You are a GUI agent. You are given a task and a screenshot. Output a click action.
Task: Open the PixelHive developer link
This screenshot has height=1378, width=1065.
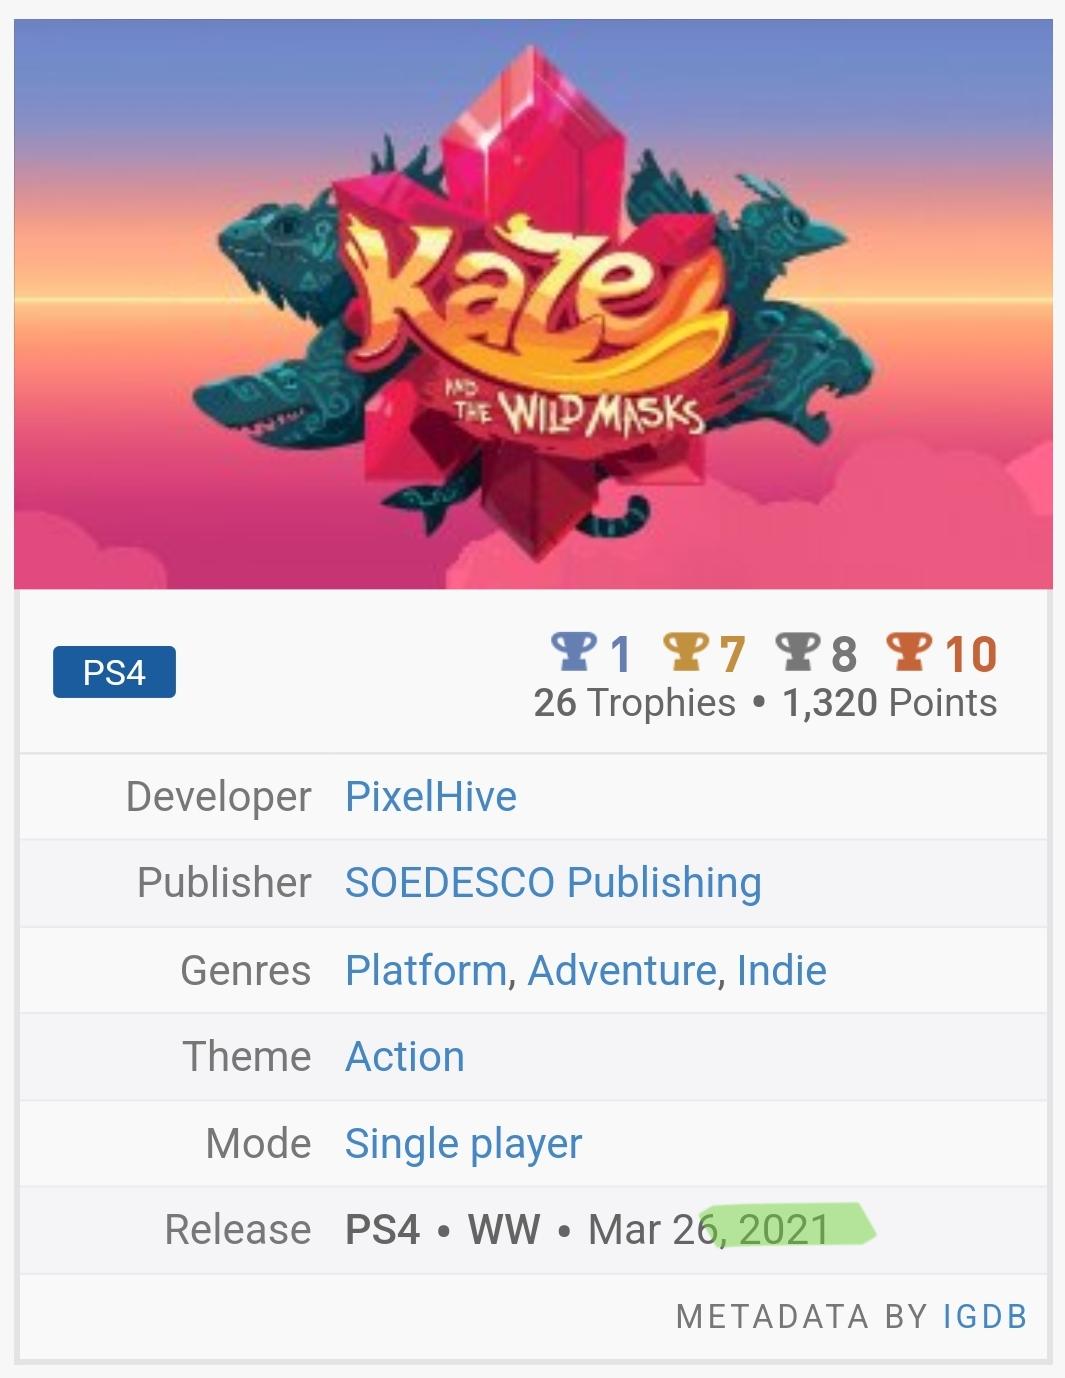pyautogui.click(x=431, y=797)
